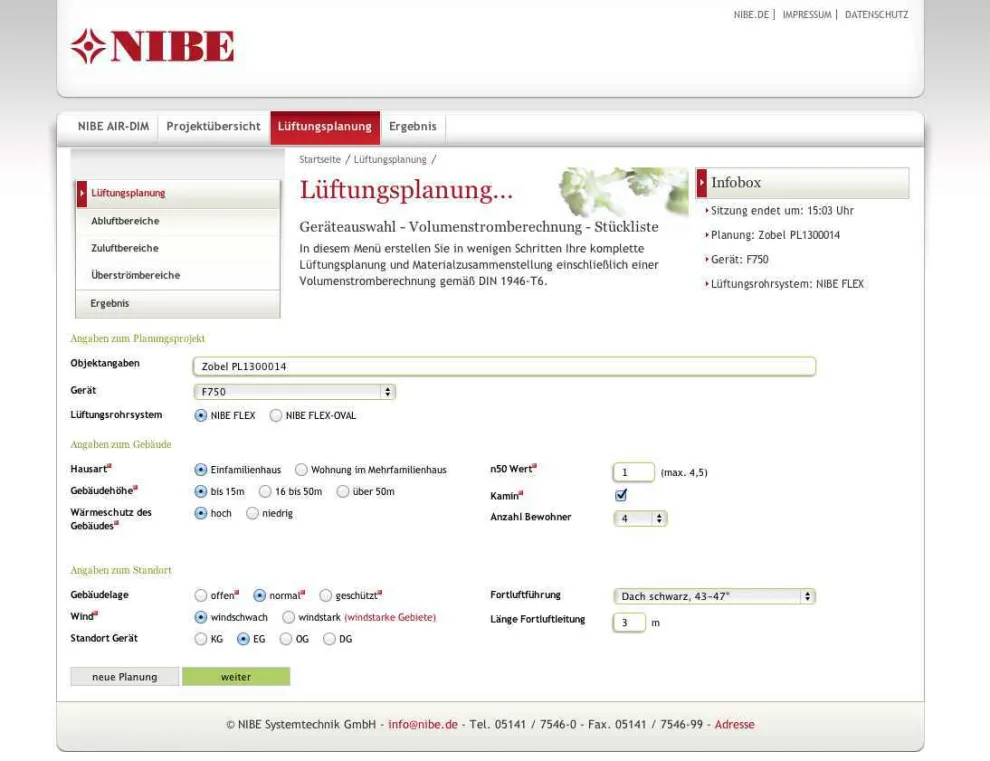The width and height of the screenshot is (990, 761).
Task: Click the Gebäudehöhe help marker
Action: pyautogui.click(x=135, y=488)
